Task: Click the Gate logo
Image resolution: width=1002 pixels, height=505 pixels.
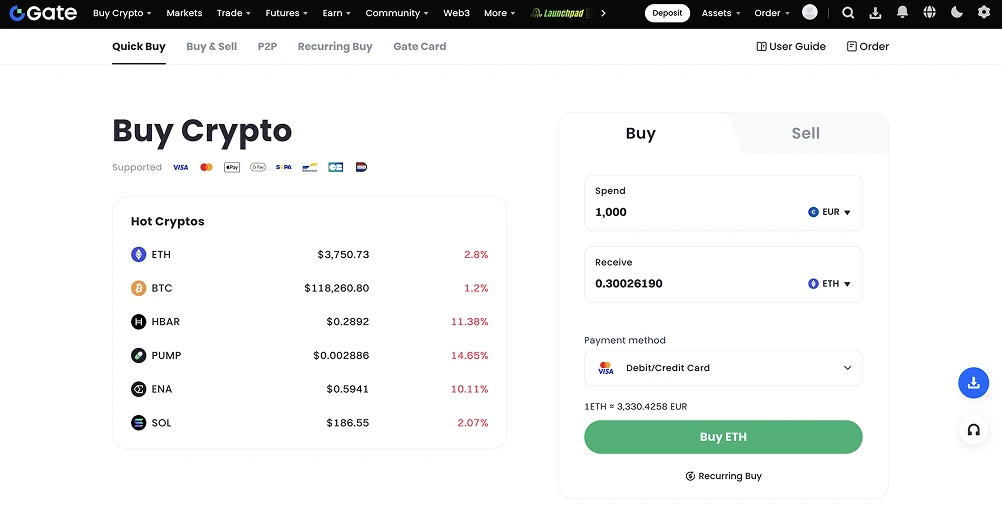Action: coord(43,13)
